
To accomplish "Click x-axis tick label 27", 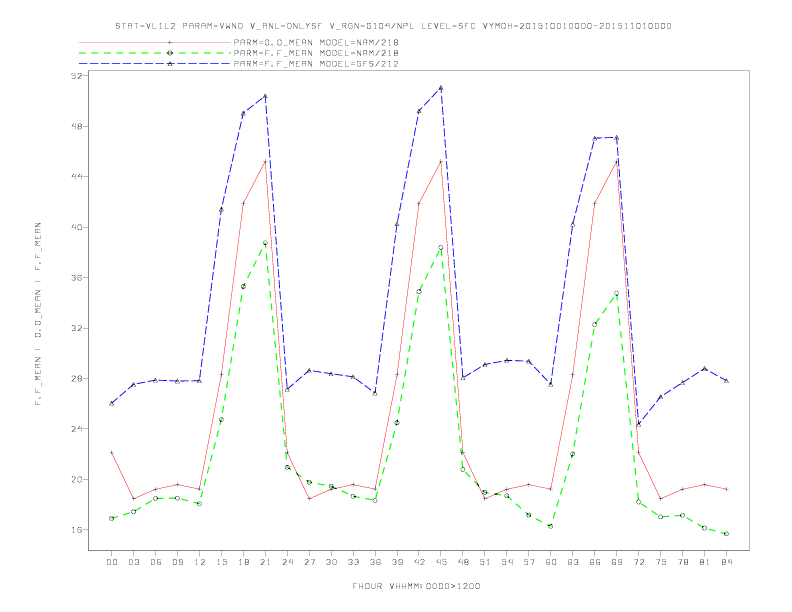I will [309, 562].
